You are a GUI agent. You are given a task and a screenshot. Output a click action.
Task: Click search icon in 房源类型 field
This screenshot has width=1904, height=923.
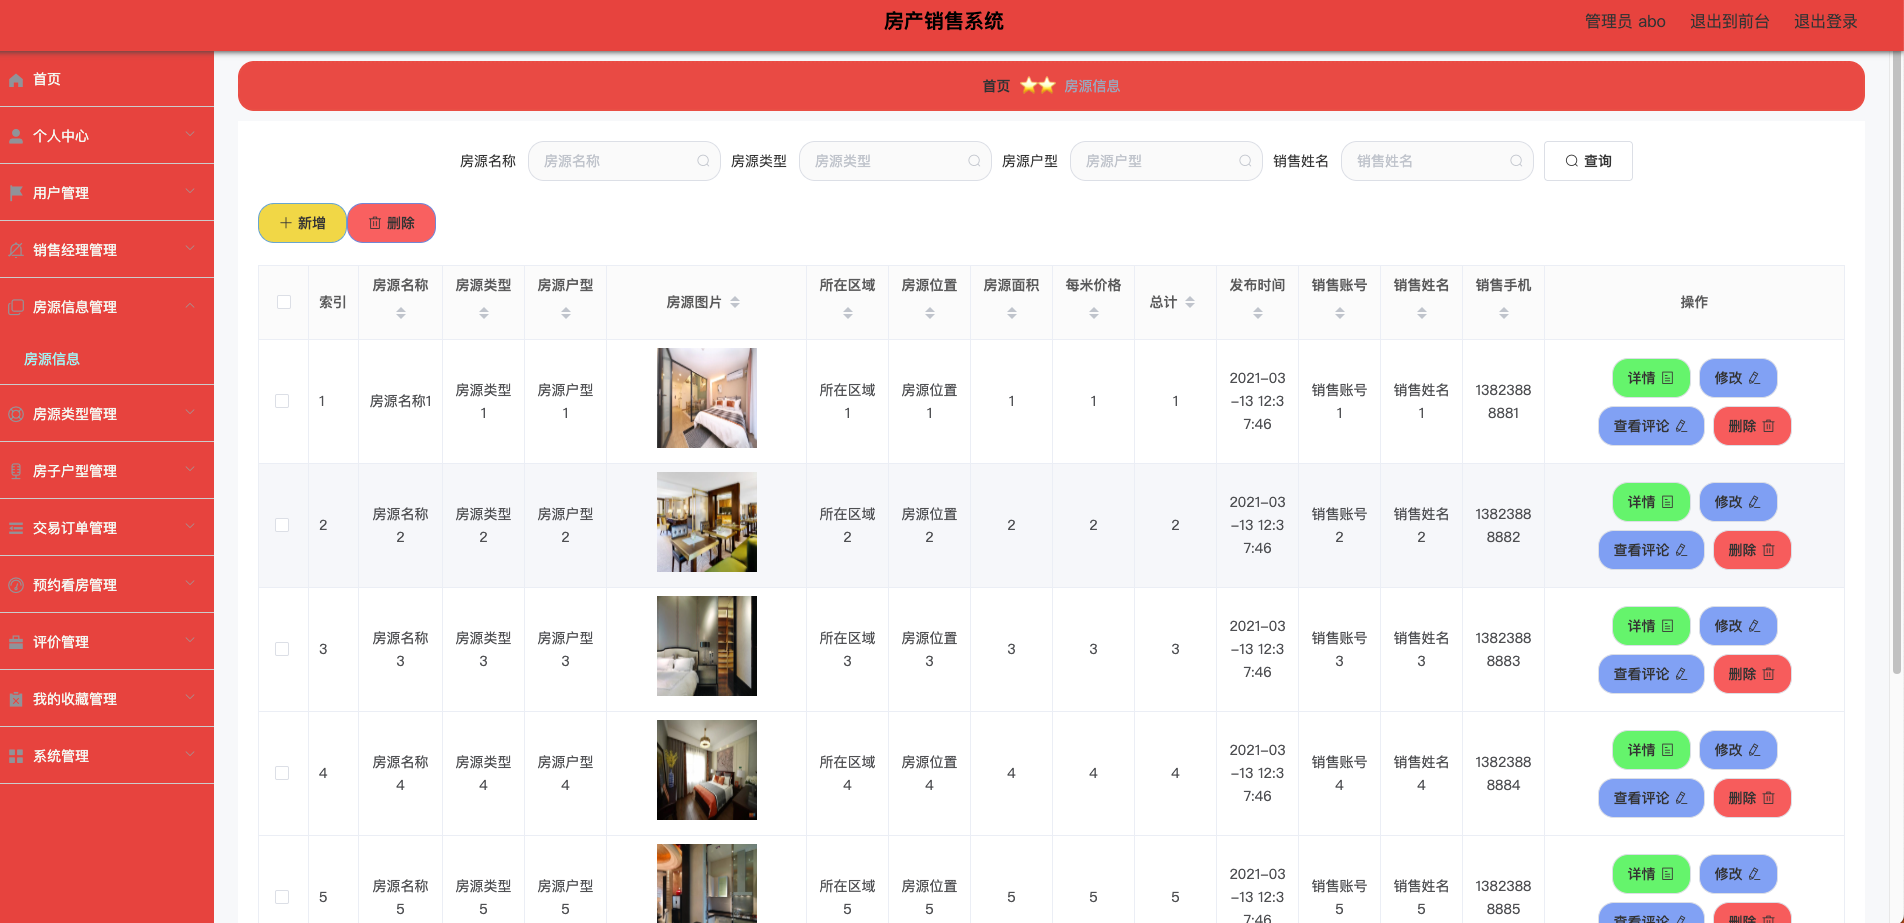point(974,161)
